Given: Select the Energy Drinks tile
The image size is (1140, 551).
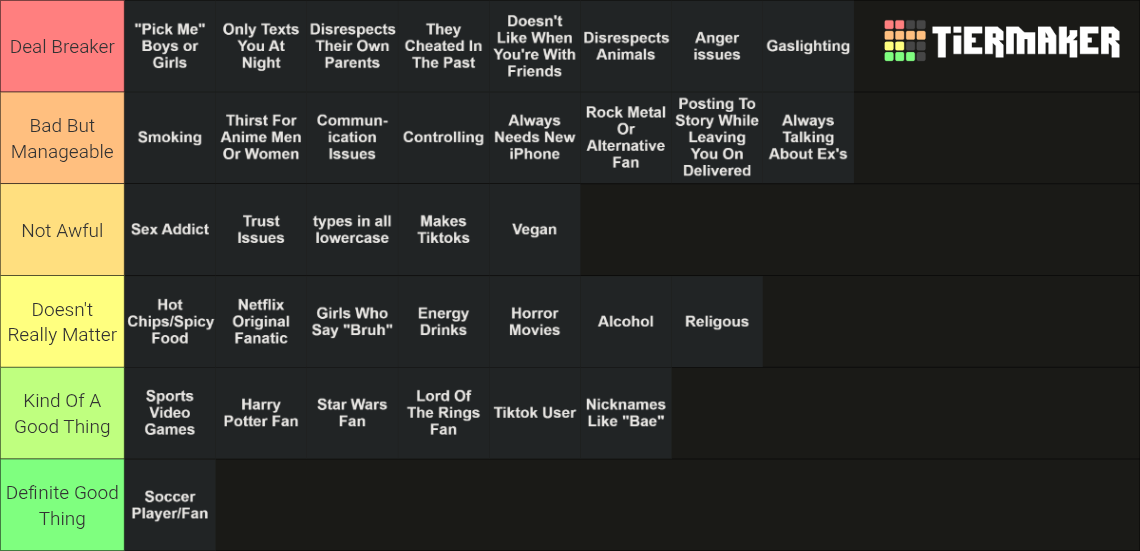Looking at the screenshot, I should pos(443,321).
